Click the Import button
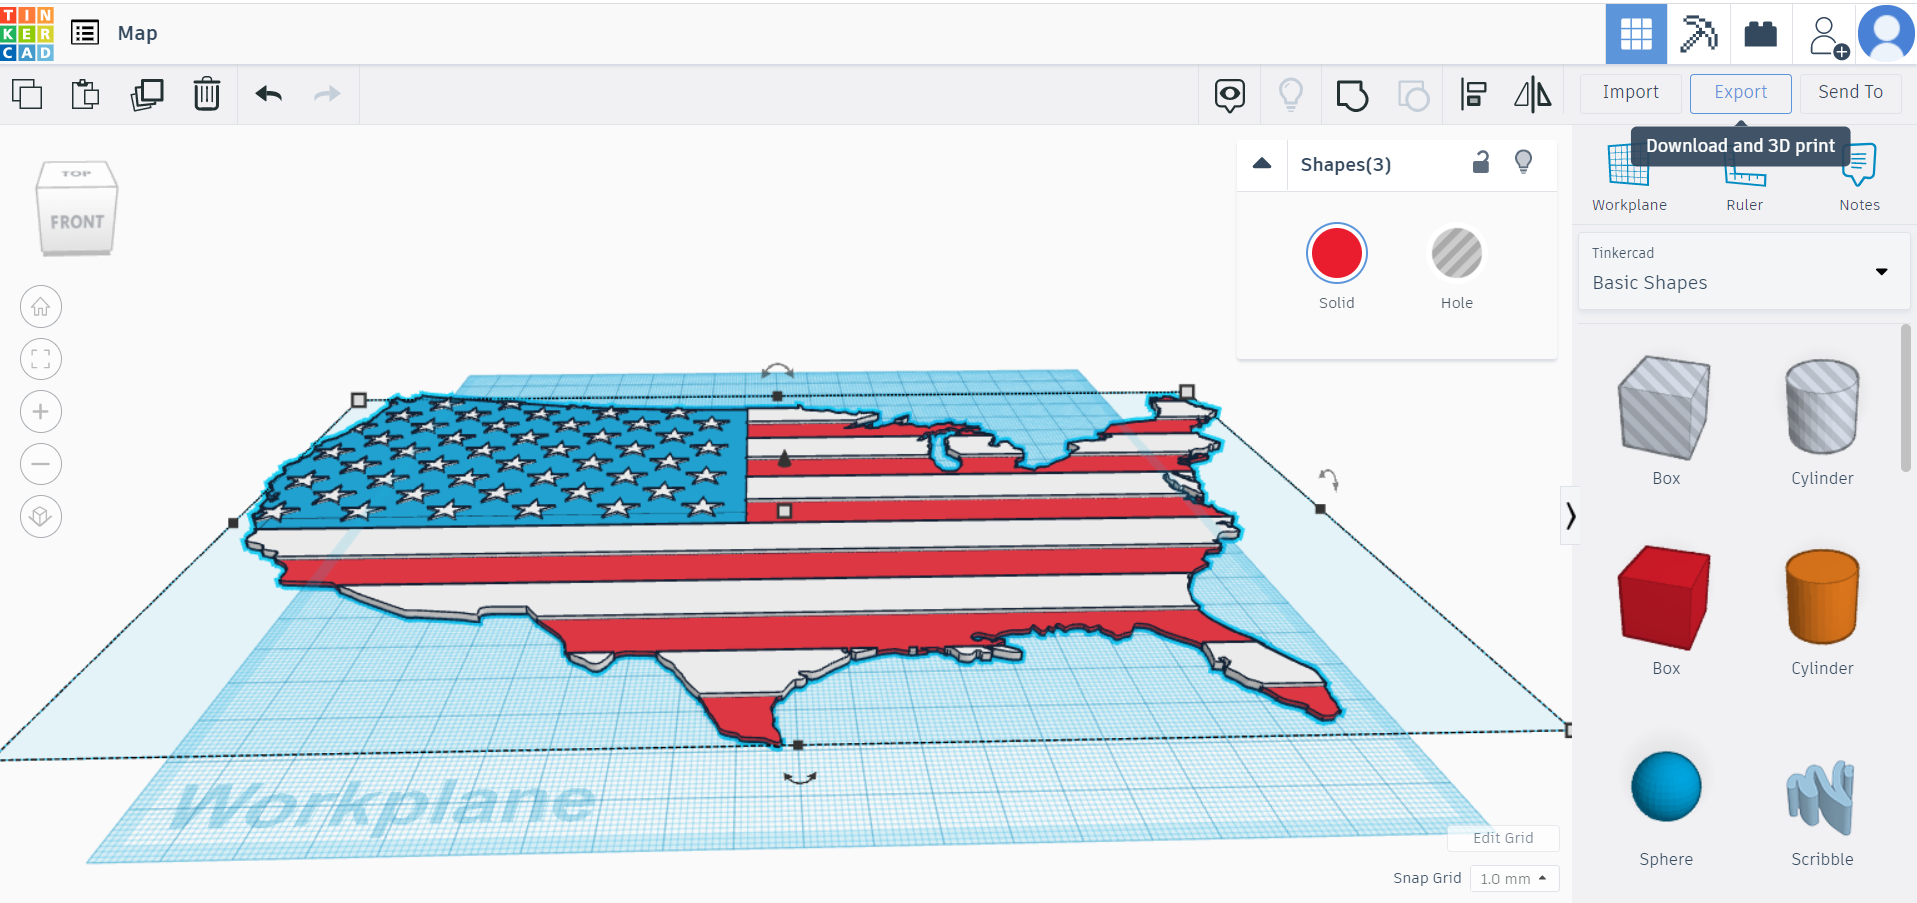The width and height of the screenshot is (1917, 903). 1630,93
